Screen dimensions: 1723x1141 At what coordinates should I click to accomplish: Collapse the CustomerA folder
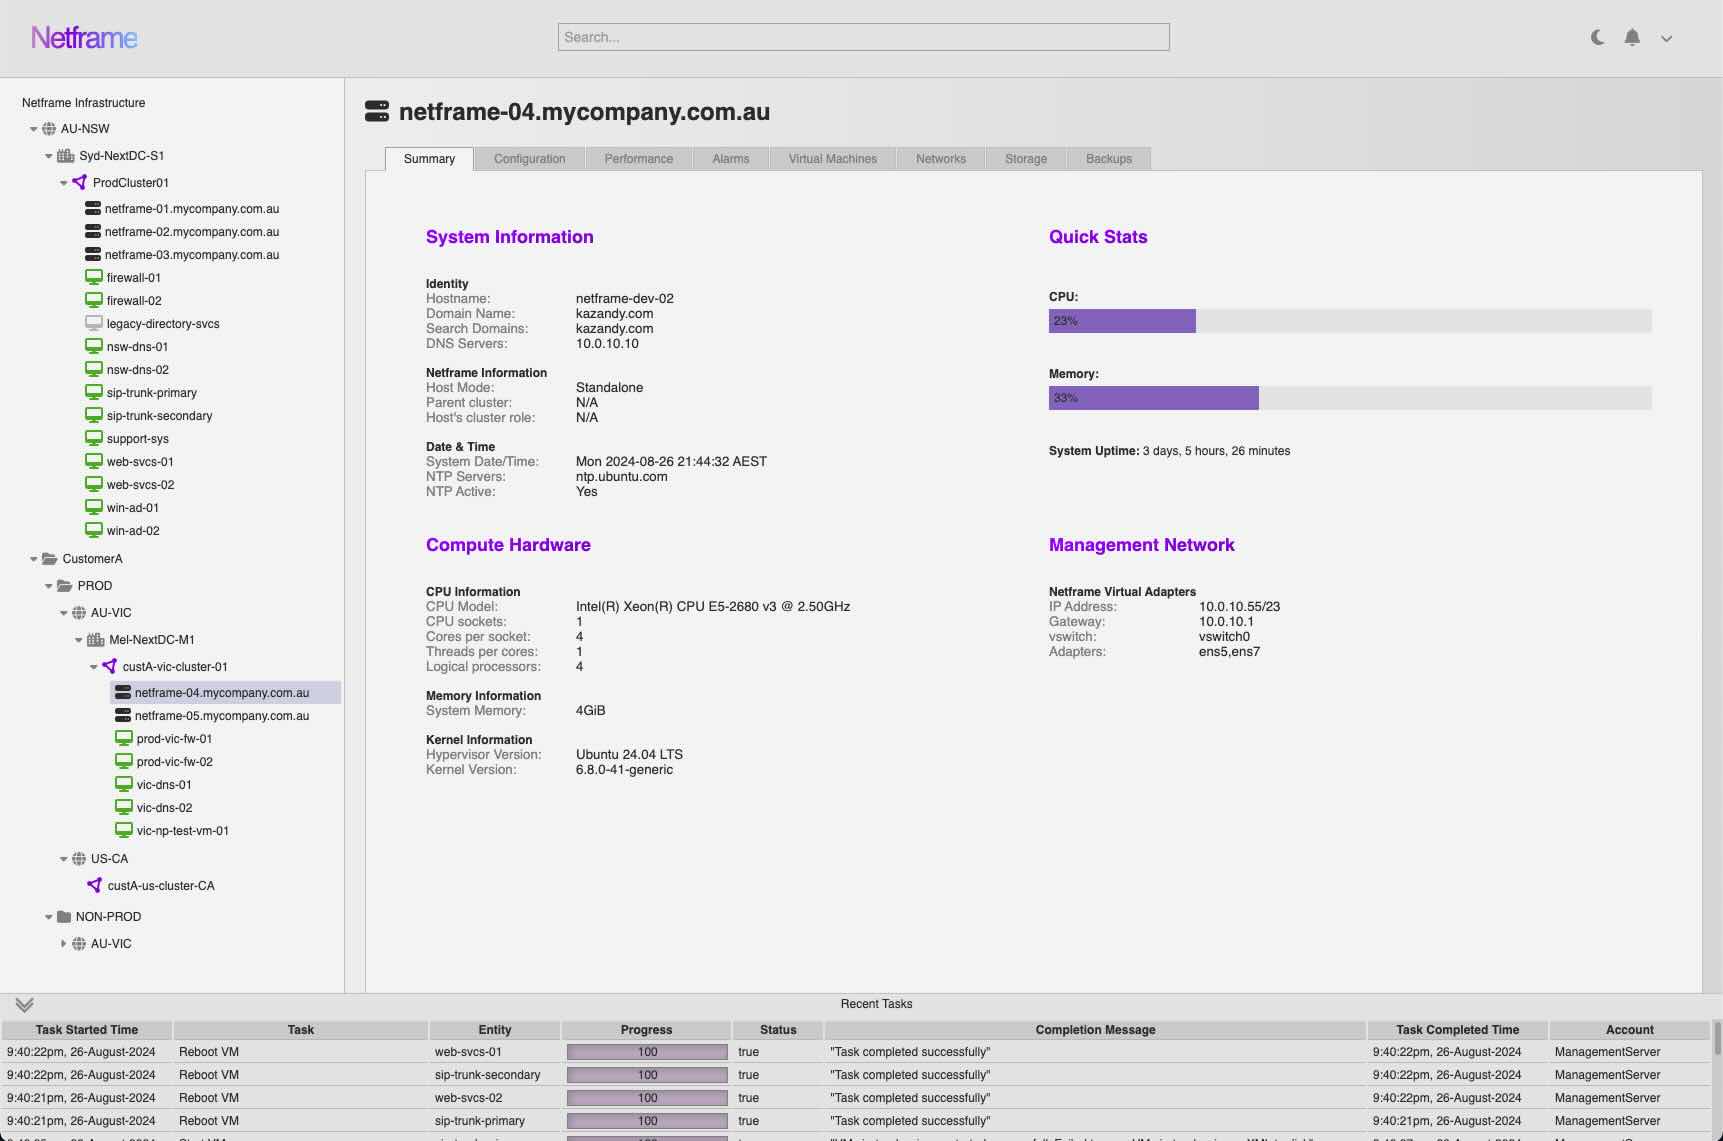33,559
